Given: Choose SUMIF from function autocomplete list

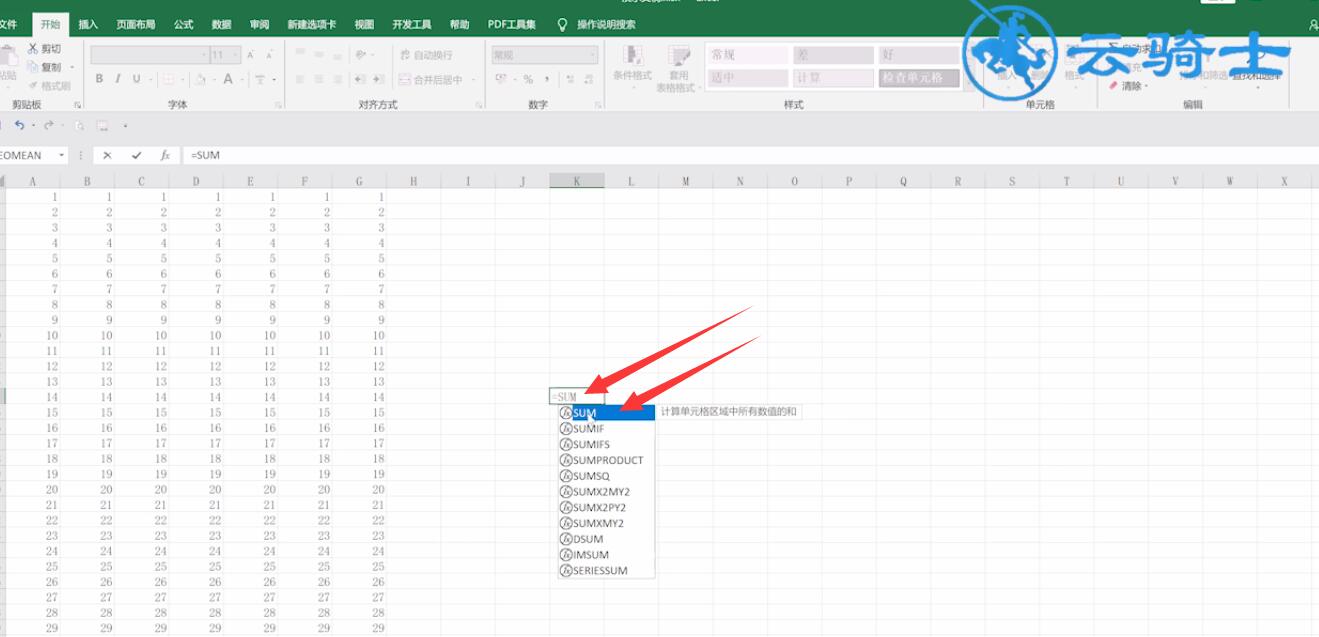Looking at the screenshot, I should [x=606, y=428].
